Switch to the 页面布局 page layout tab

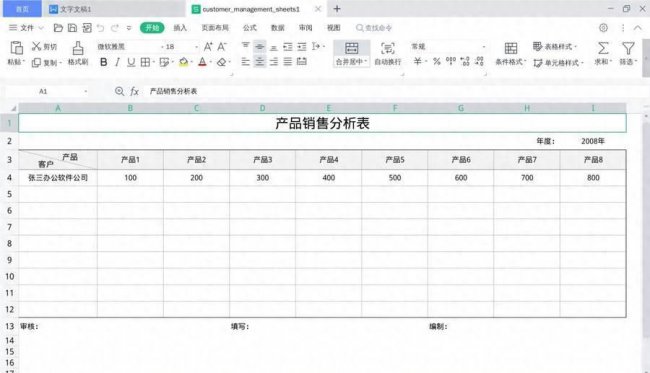coord(215,28)
